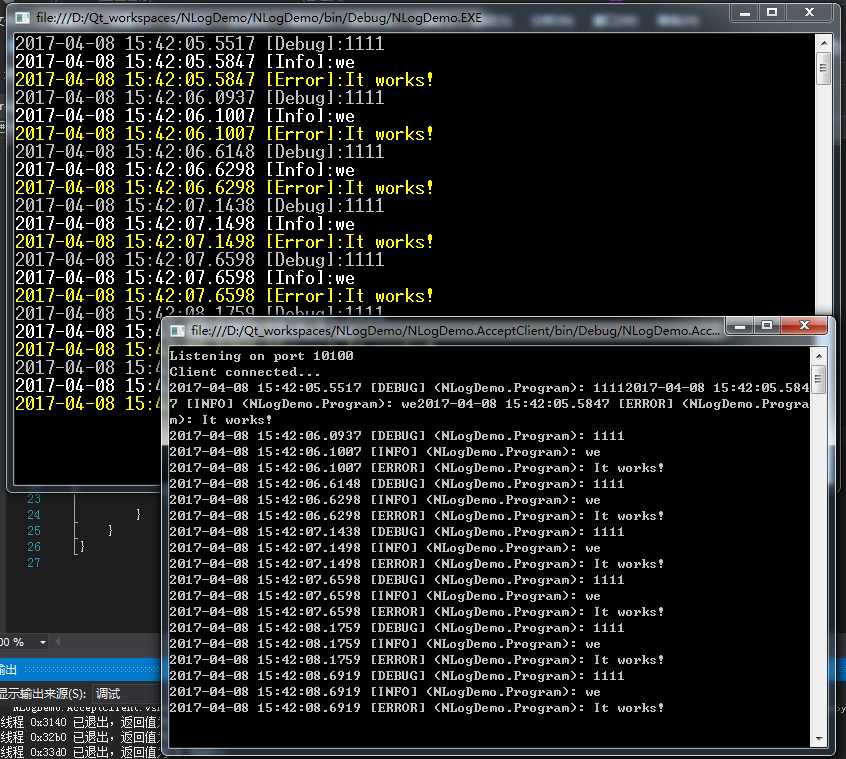
Task: Click NLogDemo.EXE line 15:42:06.6298 [Info]:we
Action: click(x=185, y=170)
